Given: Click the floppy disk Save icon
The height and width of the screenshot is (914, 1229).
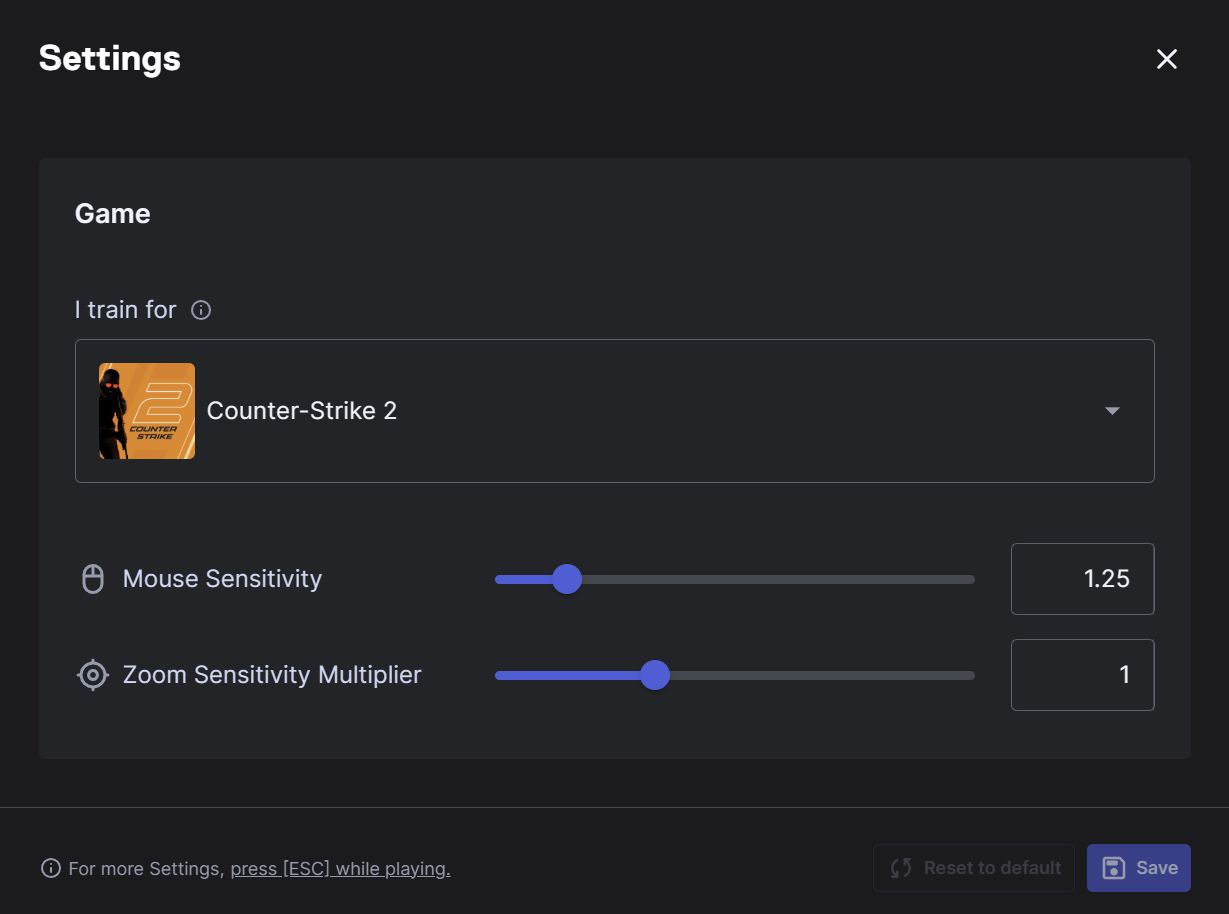Looking at the screenshot, I should pyautogui.click(x=1113, y=868).
